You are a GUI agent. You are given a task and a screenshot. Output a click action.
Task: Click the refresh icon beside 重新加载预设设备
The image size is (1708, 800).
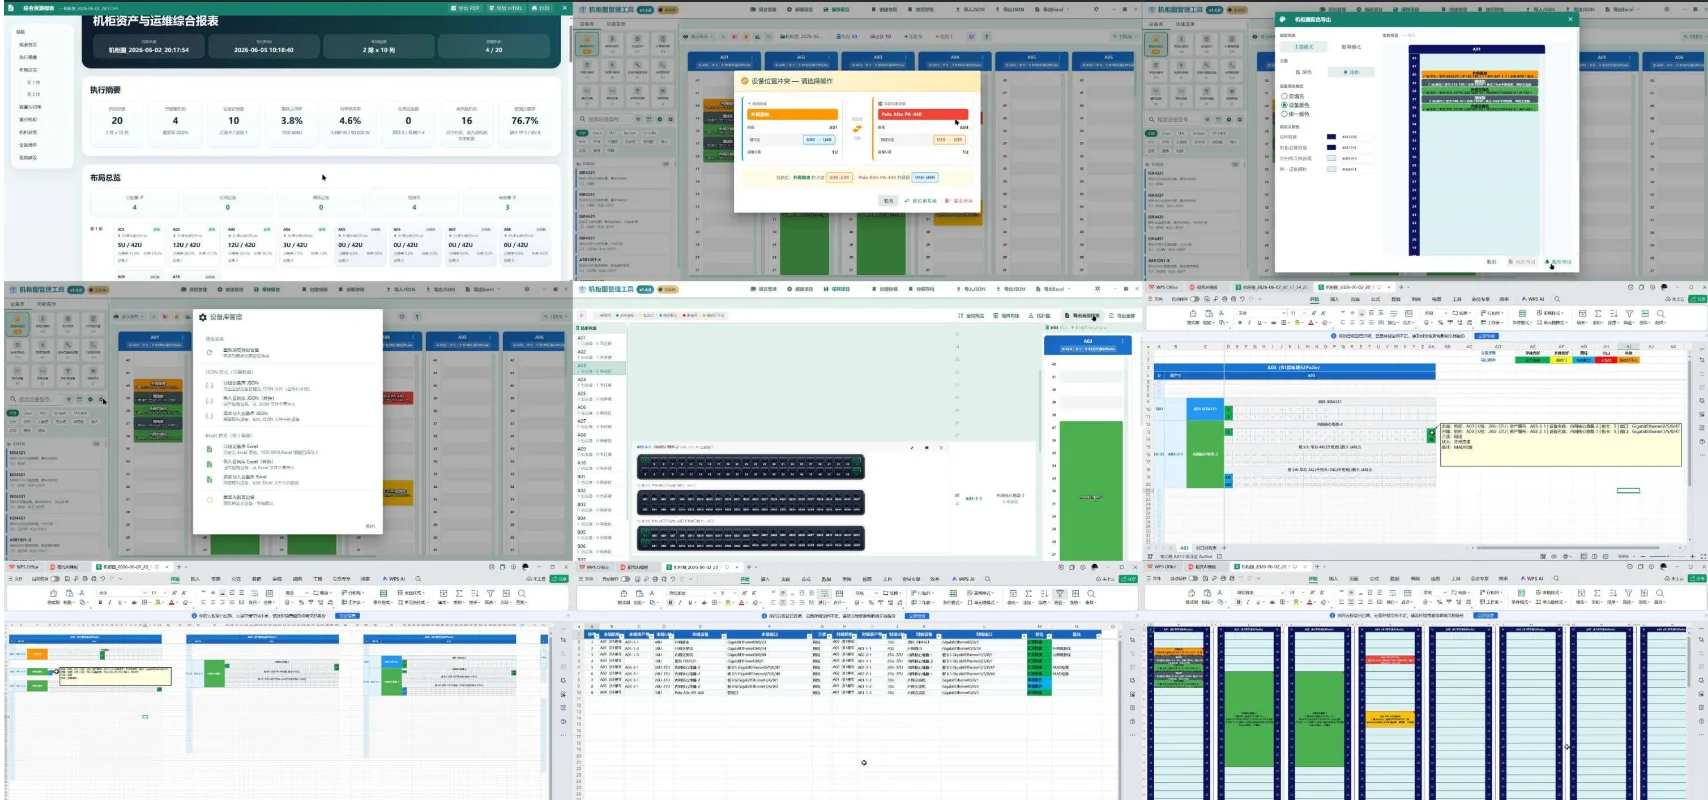tap(209, 352)
